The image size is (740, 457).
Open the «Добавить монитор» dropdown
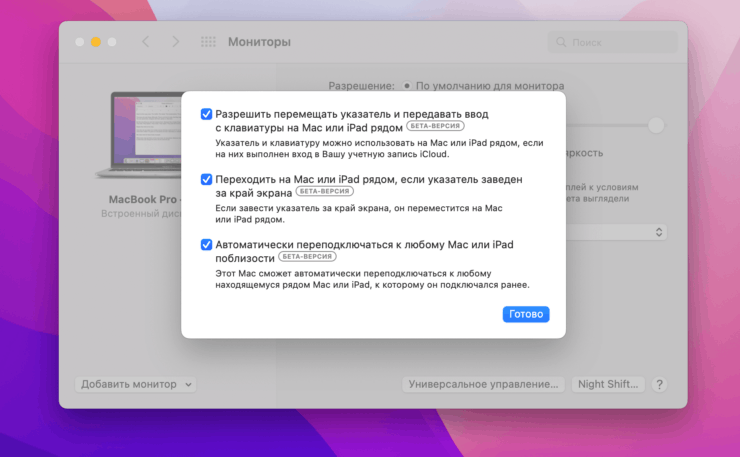(136, 384)
